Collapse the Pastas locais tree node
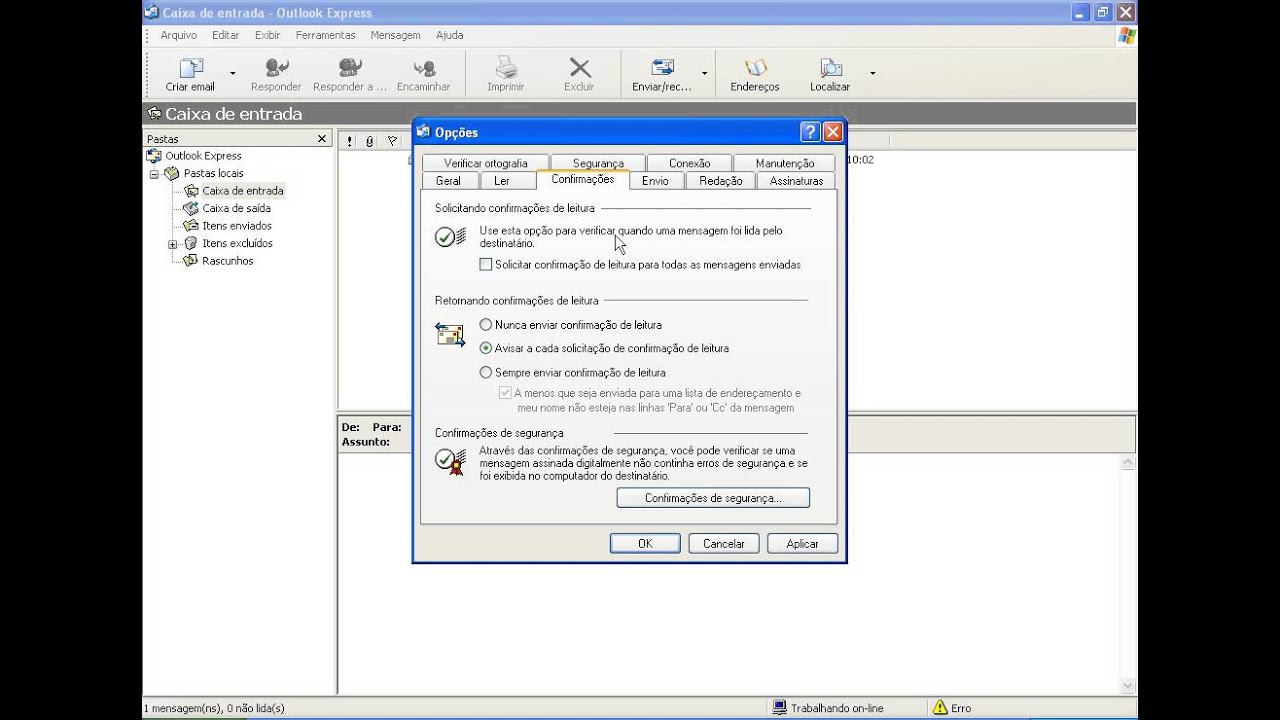The height and width of the screenshot is (720, 1280). pos(154,174)
